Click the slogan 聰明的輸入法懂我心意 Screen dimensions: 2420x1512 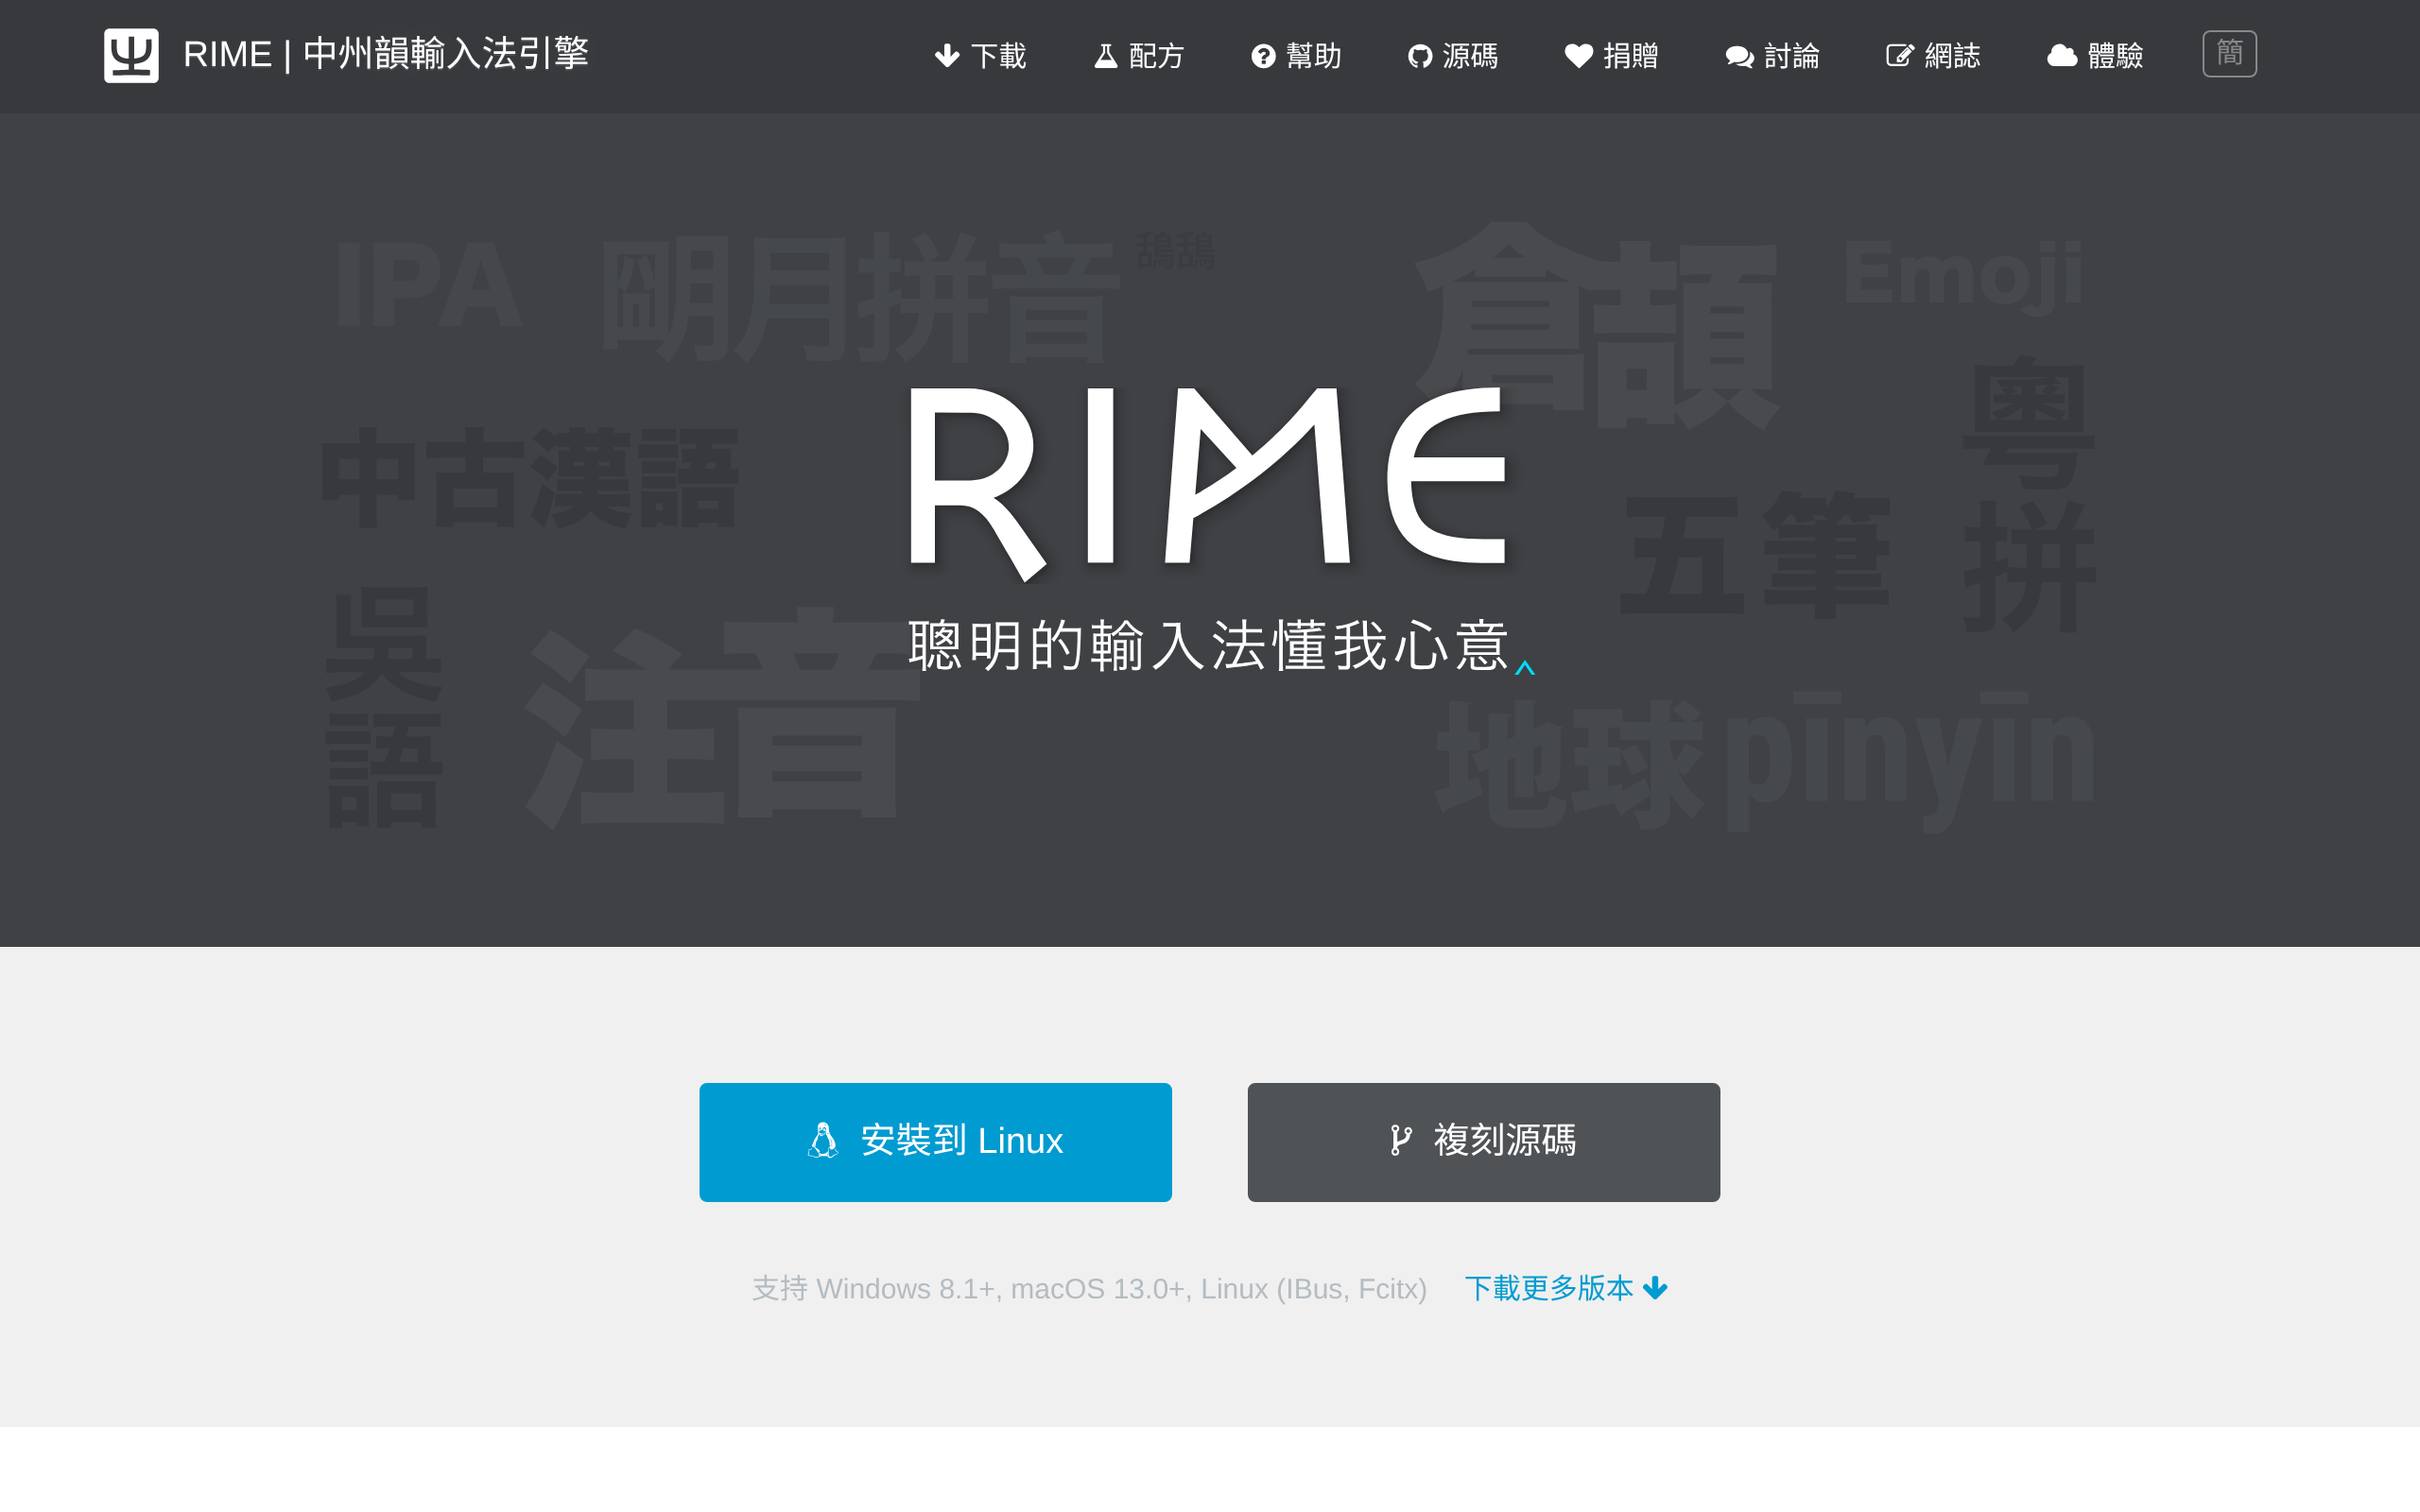(x=1208, y=646)
